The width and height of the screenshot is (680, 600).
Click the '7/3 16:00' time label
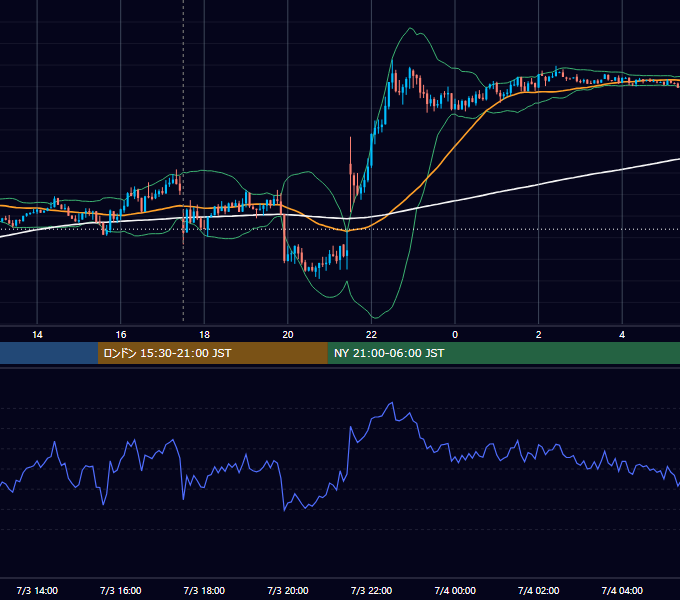click(x=121, y=590)
